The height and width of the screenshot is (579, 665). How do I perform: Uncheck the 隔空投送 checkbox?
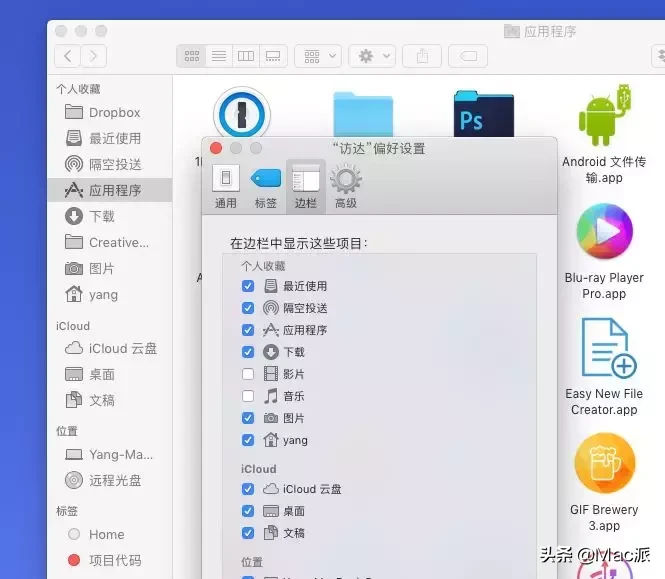[x=248, y=308]
